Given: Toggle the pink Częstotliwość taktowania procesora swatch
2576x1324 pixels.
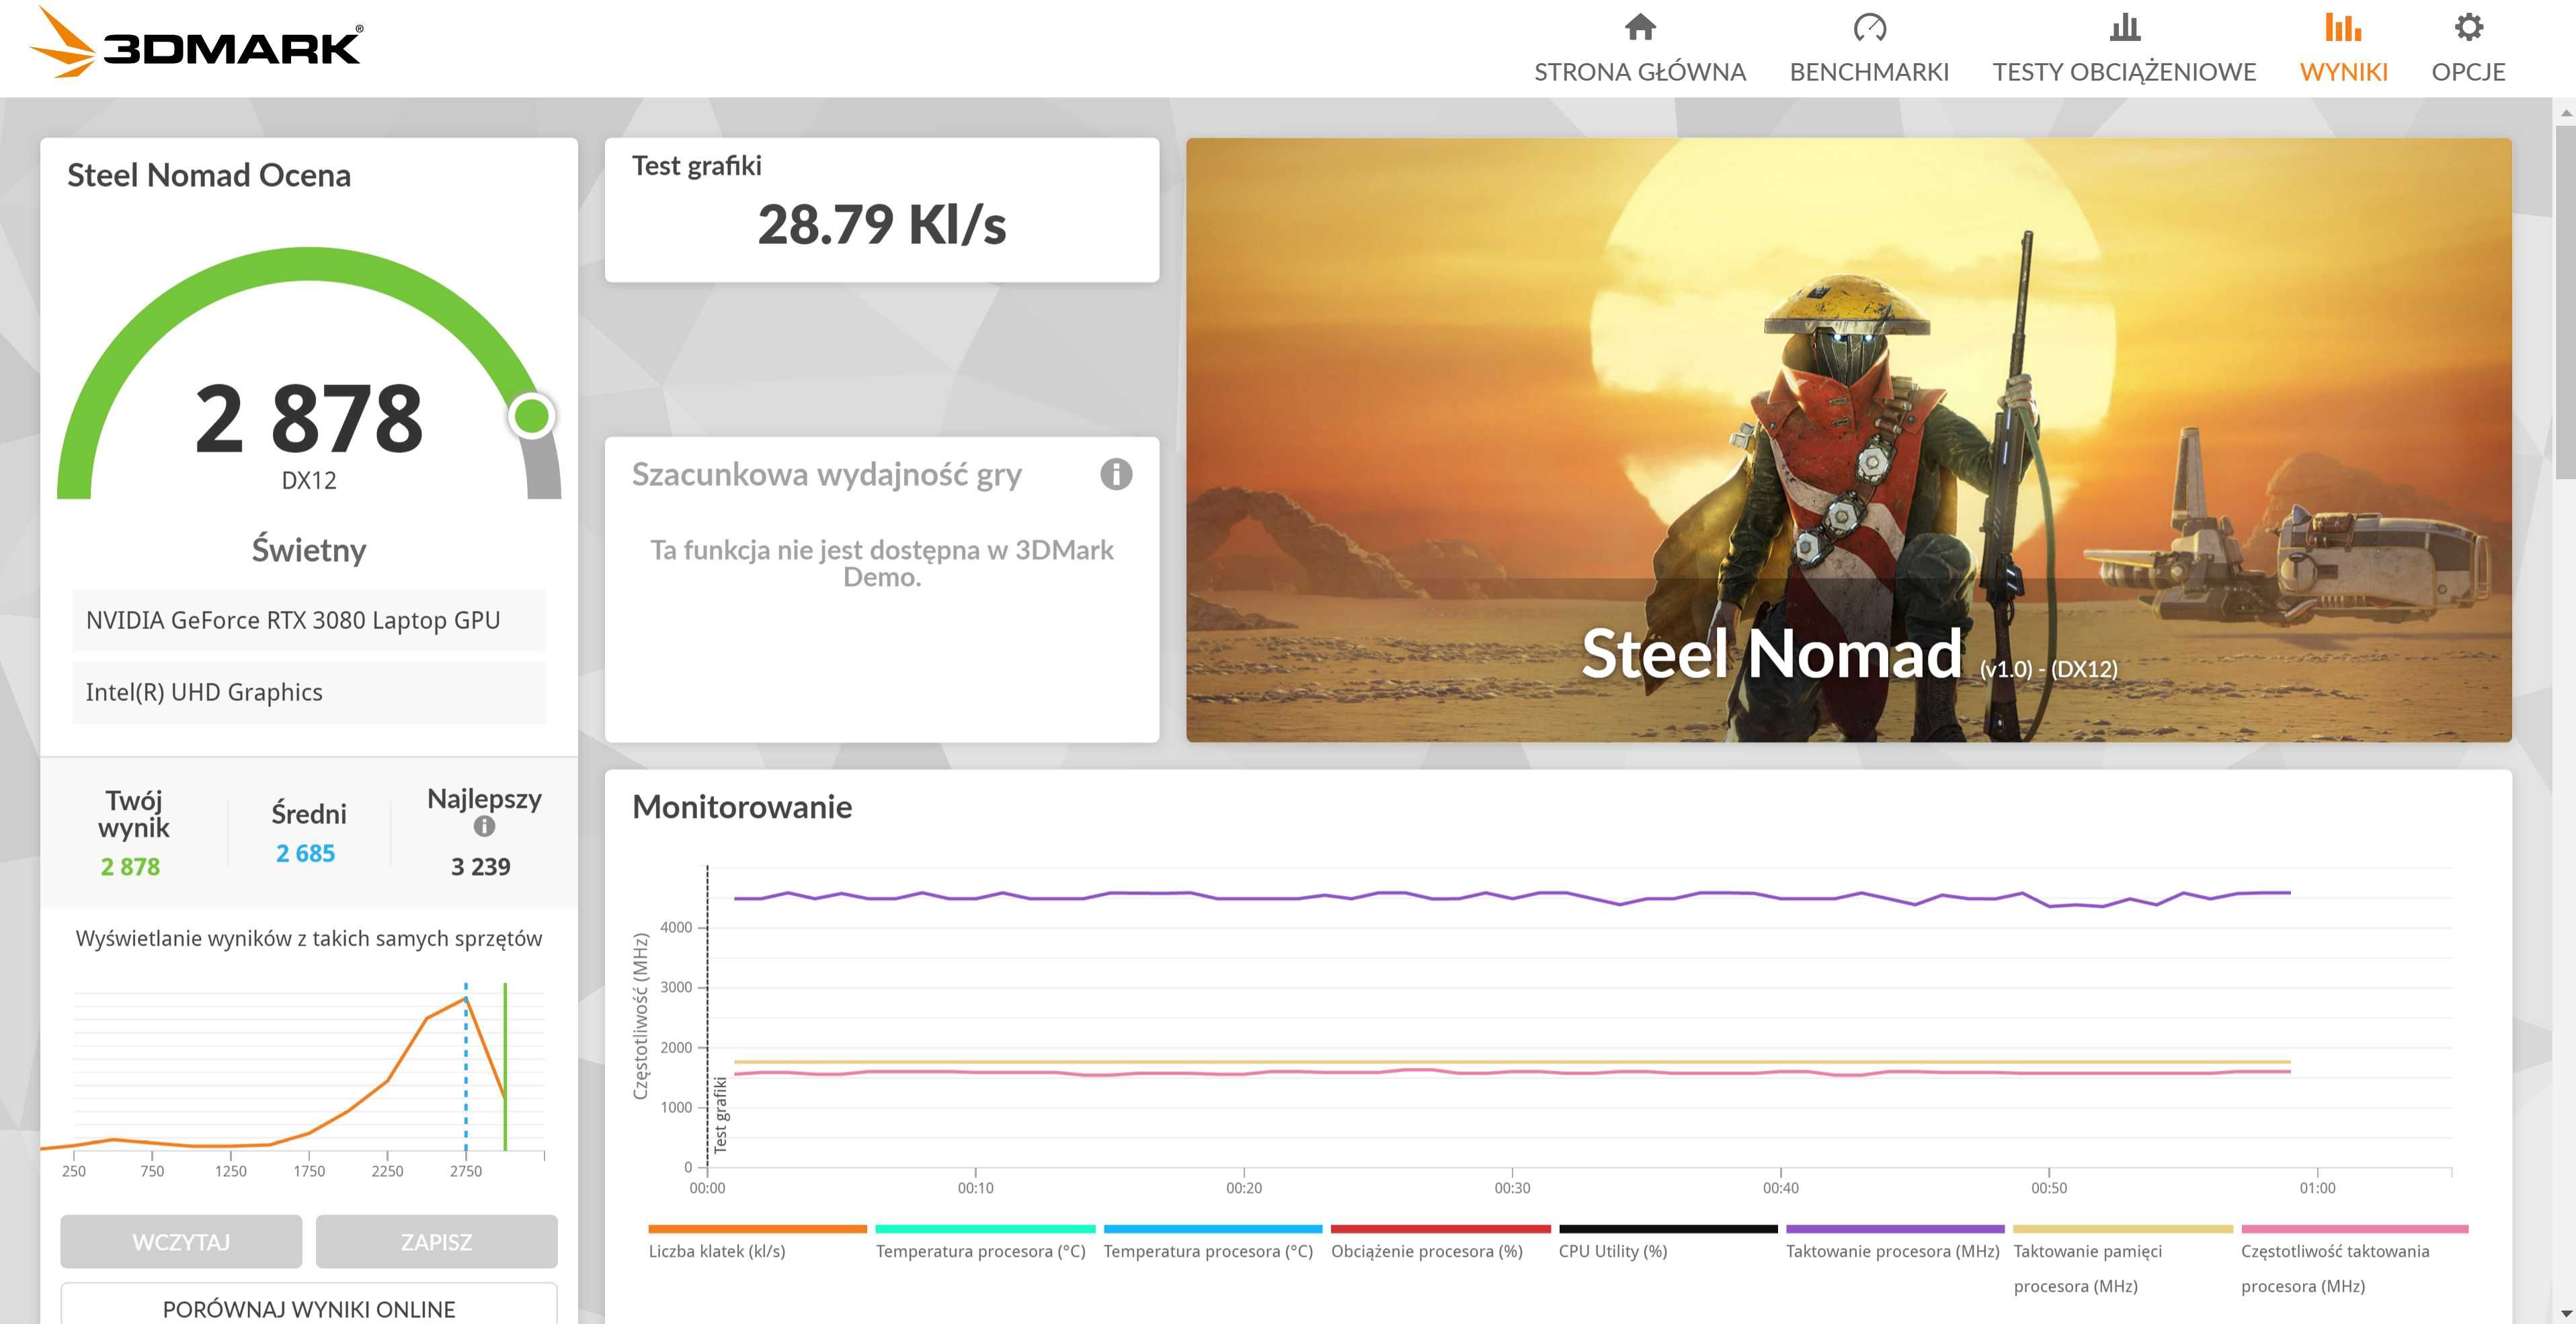Looking at the screenshot, I should pos(2355,1228).
